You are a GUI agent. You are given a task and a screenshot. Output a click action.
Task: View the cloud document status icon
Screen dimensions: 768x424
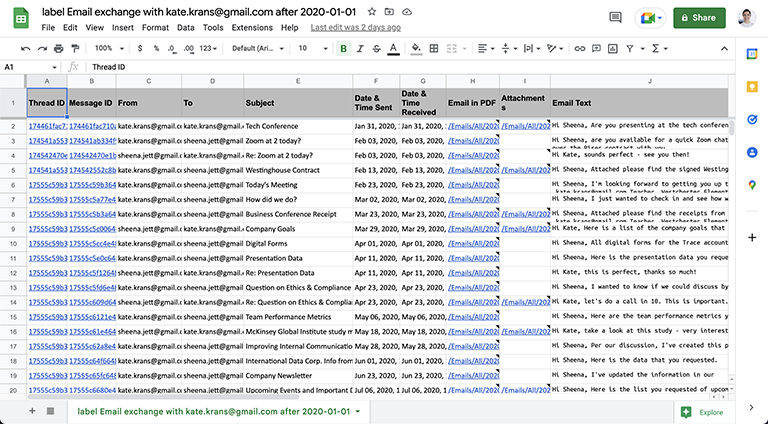(x=407, y=12)
